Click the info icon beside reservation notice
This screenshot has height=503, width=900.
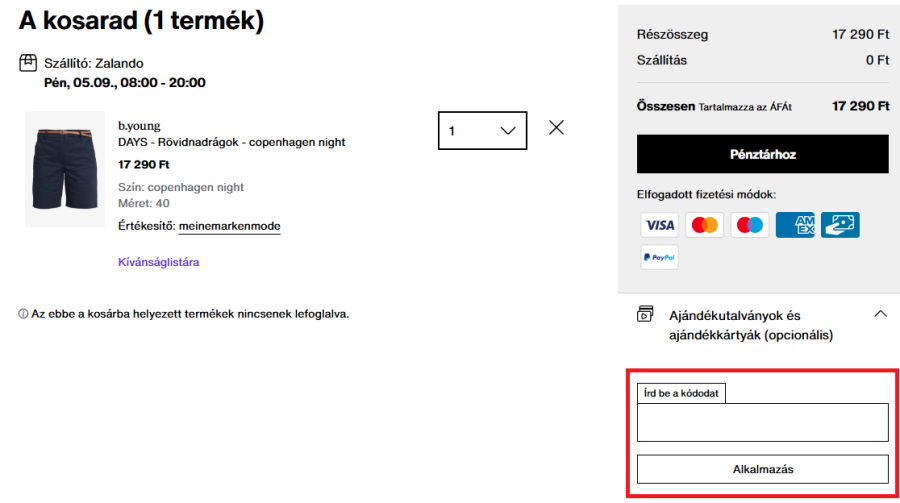click(22, 314)
